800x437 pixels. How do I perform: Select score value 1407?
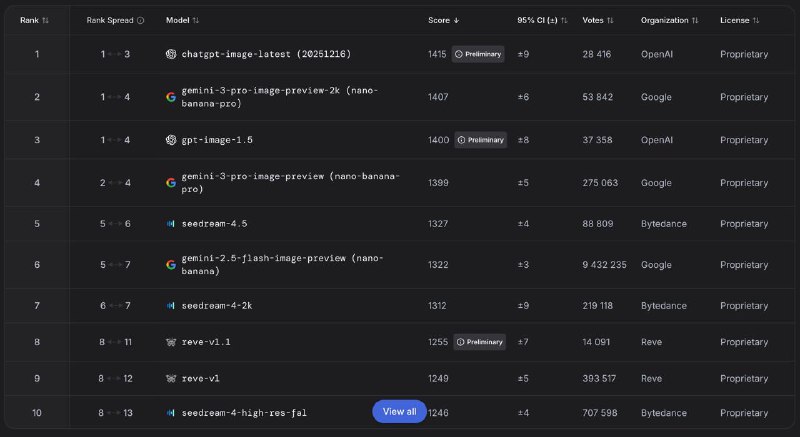click(438, 97)
